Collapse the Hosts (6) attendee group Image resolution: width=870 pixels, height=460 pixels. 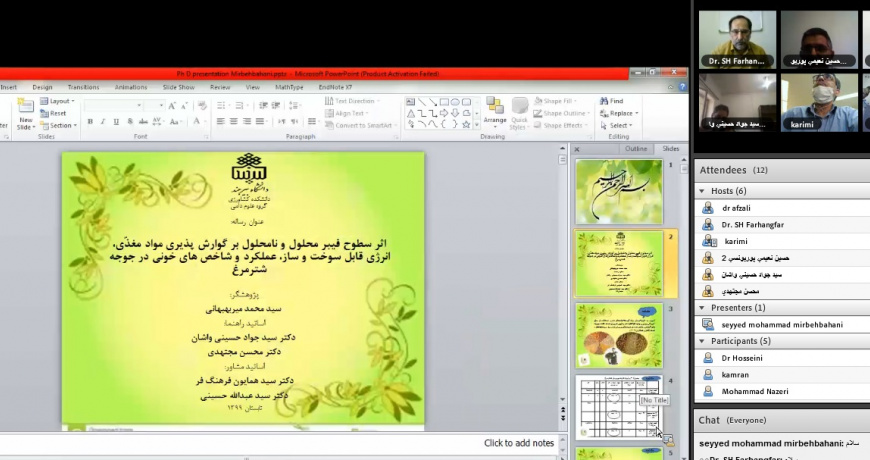[702, 191]
